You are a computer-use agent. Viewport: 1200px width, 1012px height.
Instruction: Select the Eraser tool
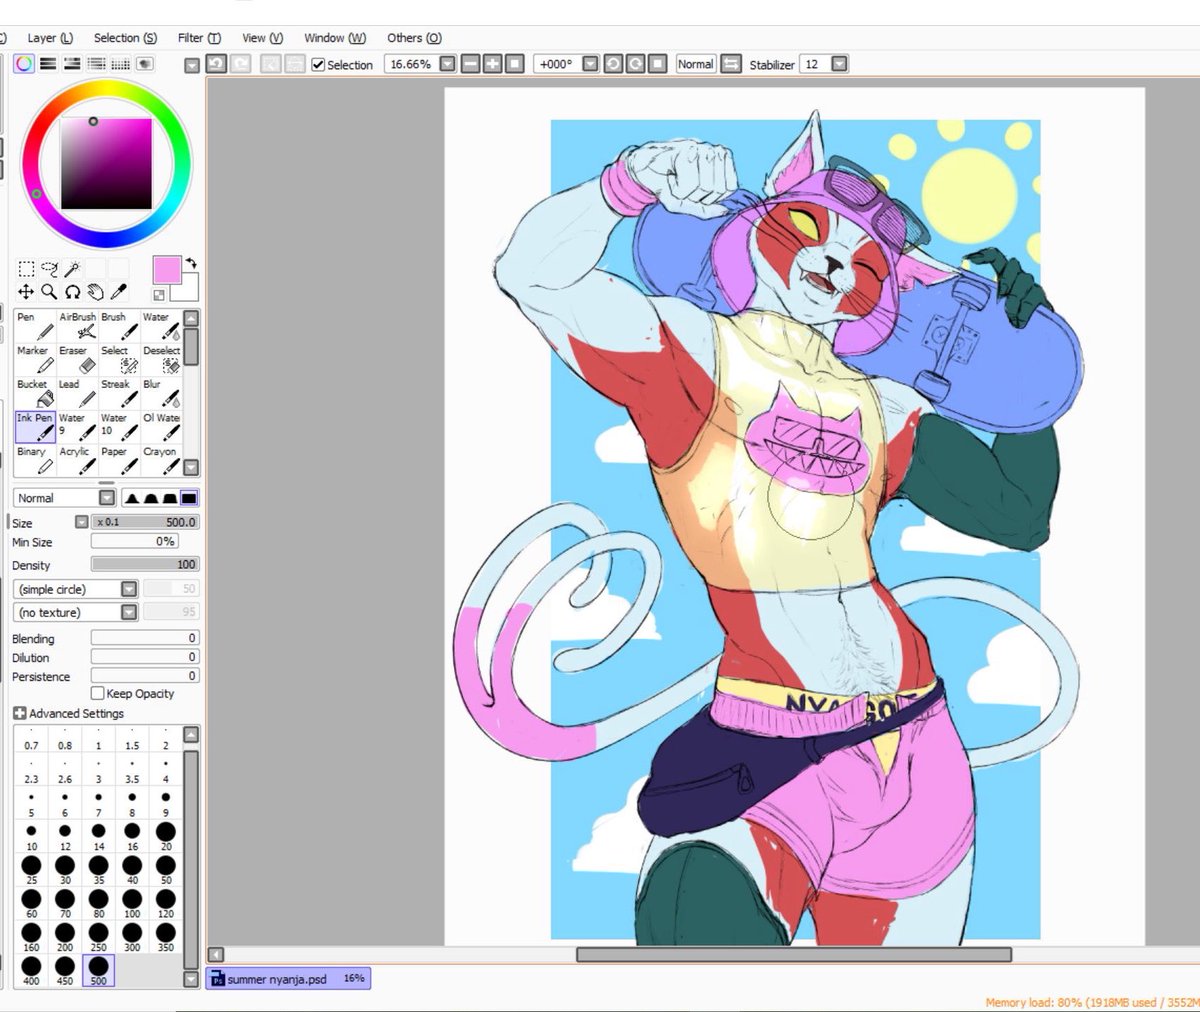pyautogui.click(x=77, y=360)
